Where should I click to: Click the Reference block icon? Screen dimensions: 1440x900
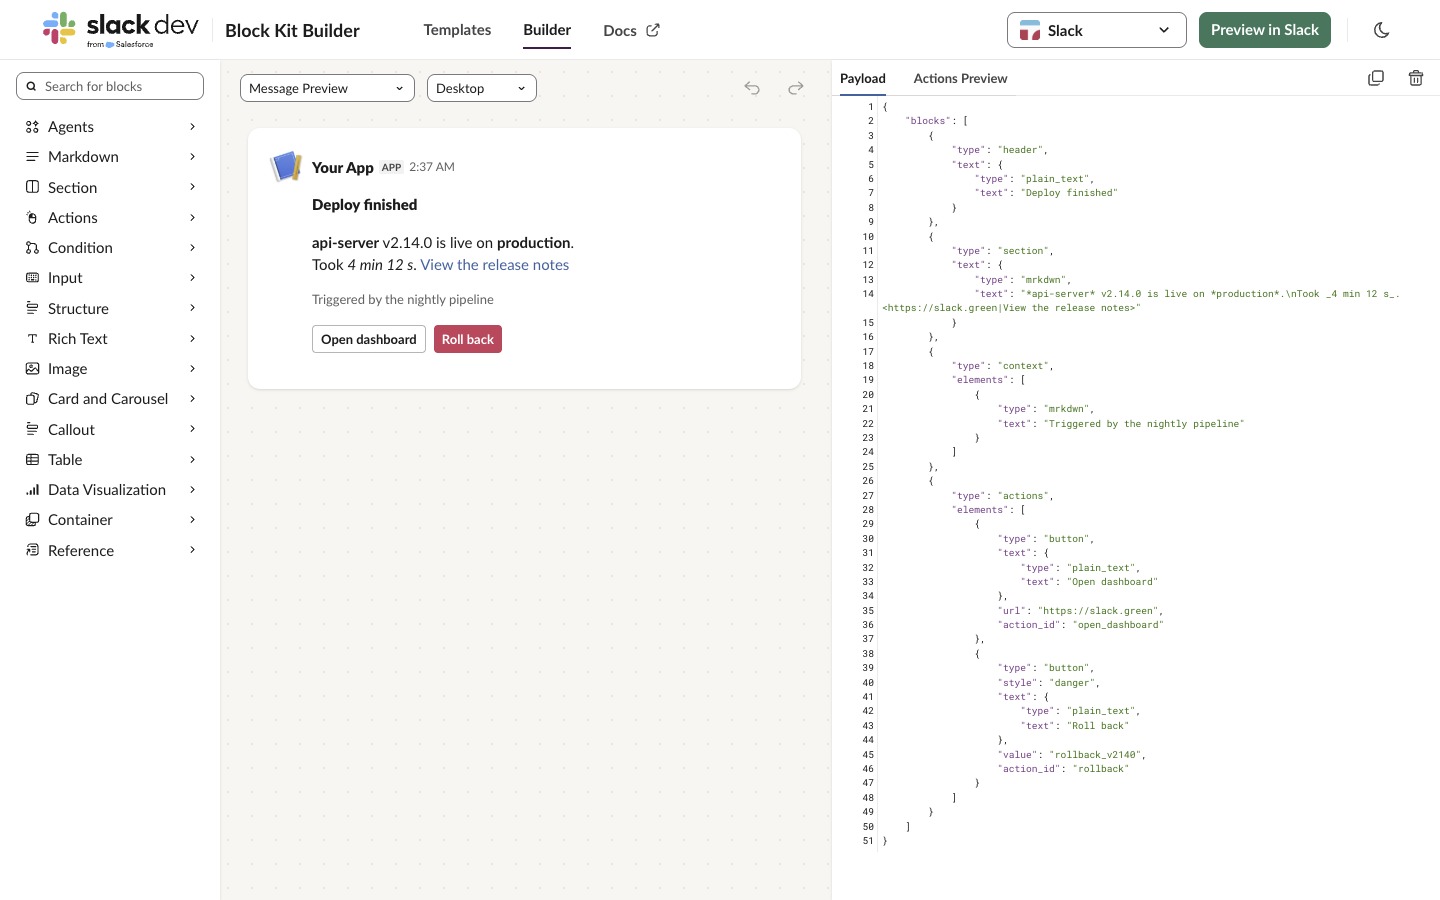coord(32,550)
